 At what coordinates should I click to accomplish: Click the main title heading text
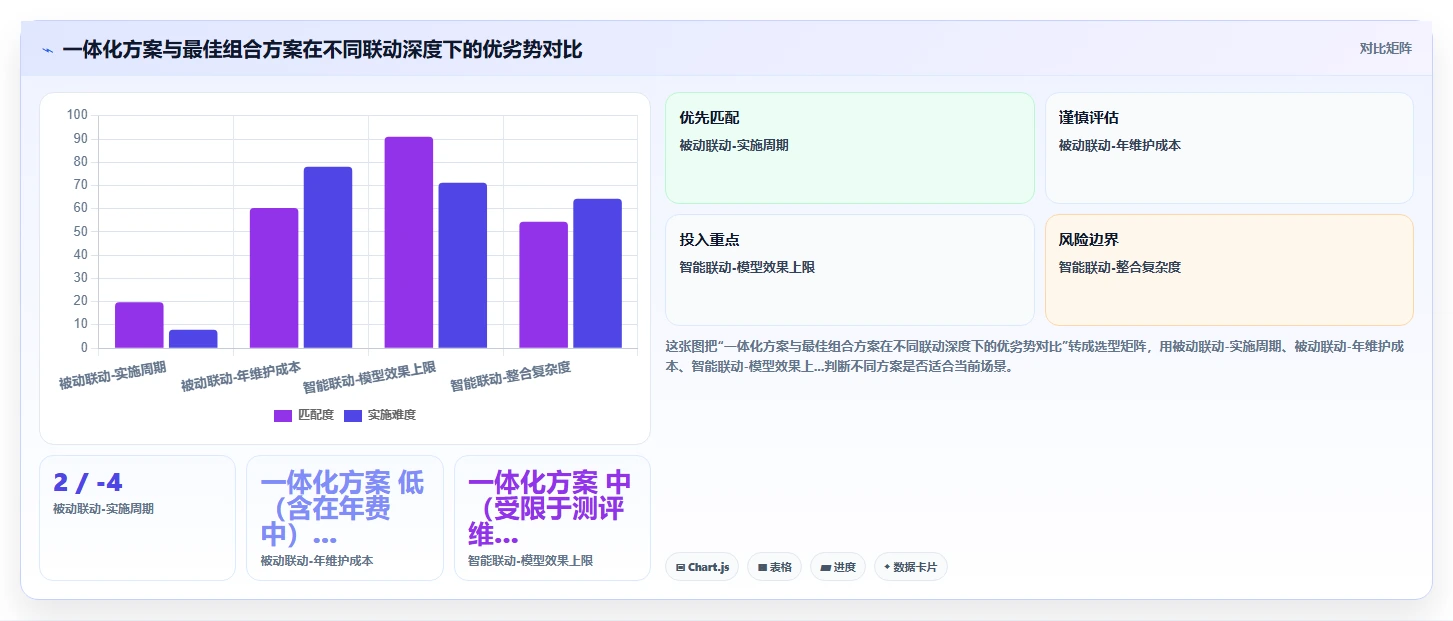[322, 49]
